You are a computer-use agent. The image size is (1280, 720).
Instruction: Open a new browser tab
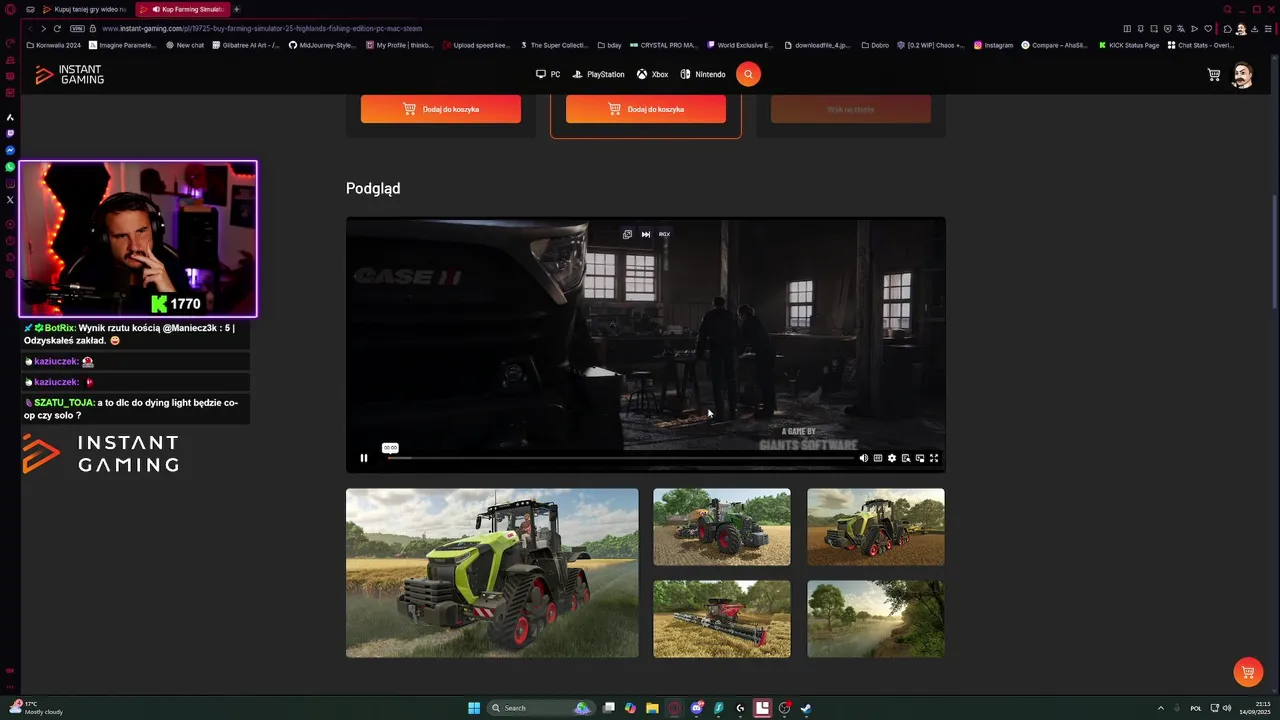(237, 9)
